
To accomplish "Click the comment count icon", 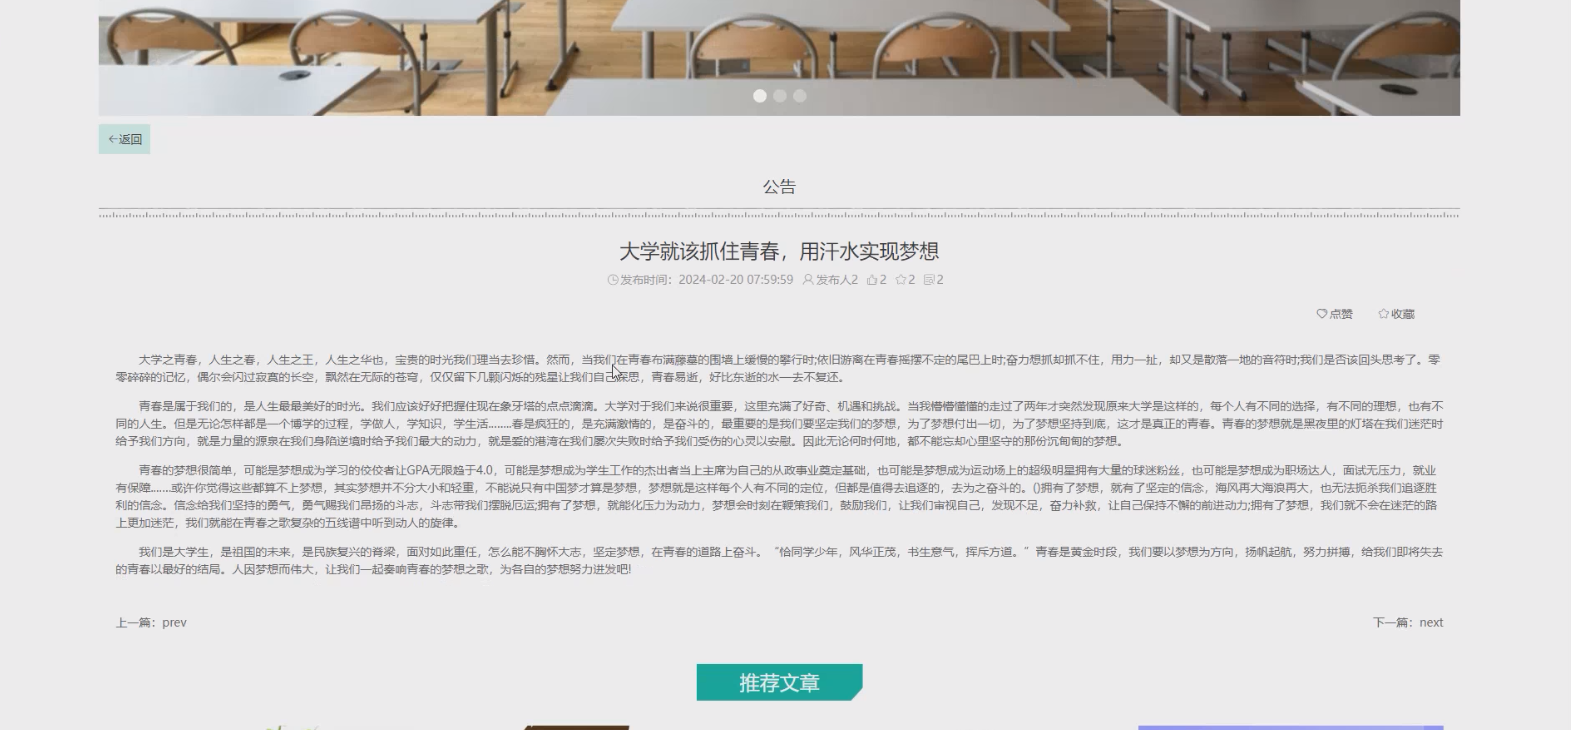I will coord(929,280).
